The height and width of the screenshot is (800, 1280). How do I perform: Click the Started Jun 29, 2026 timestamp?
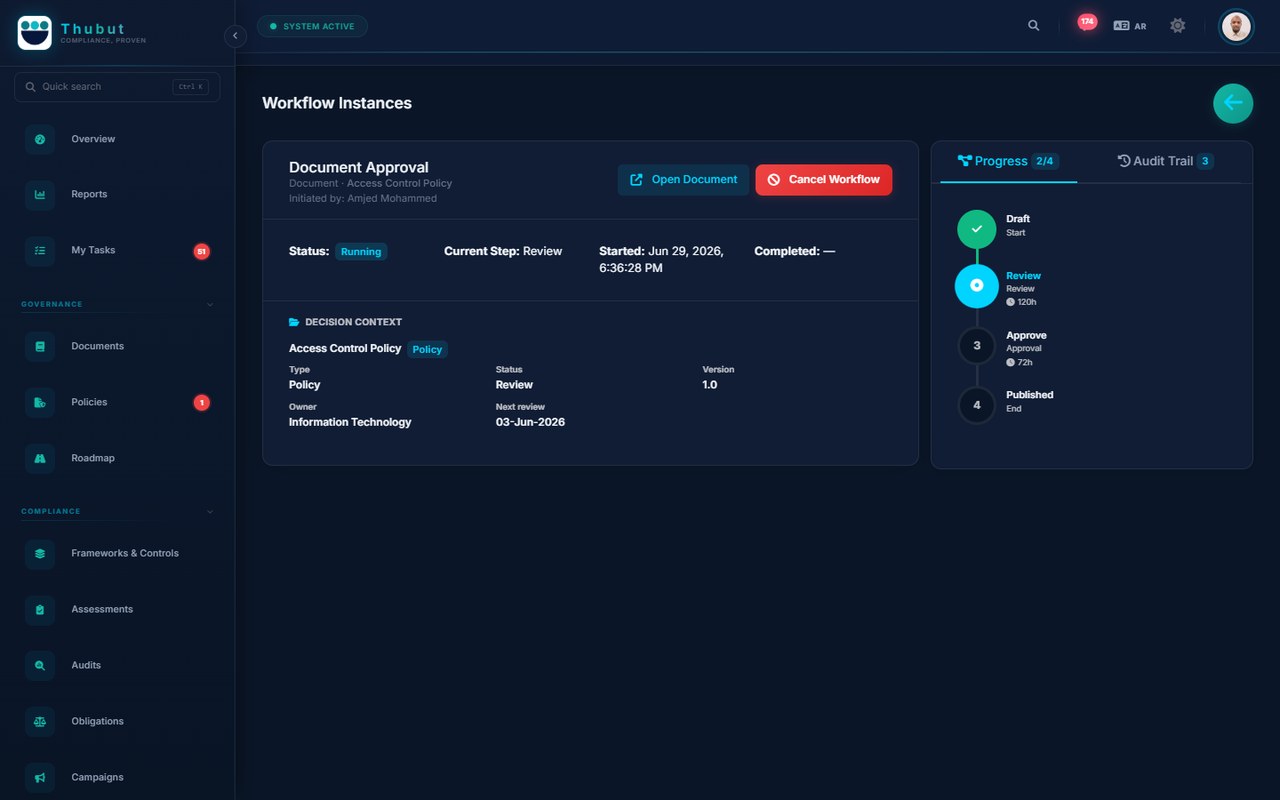[x=662, y=260]
